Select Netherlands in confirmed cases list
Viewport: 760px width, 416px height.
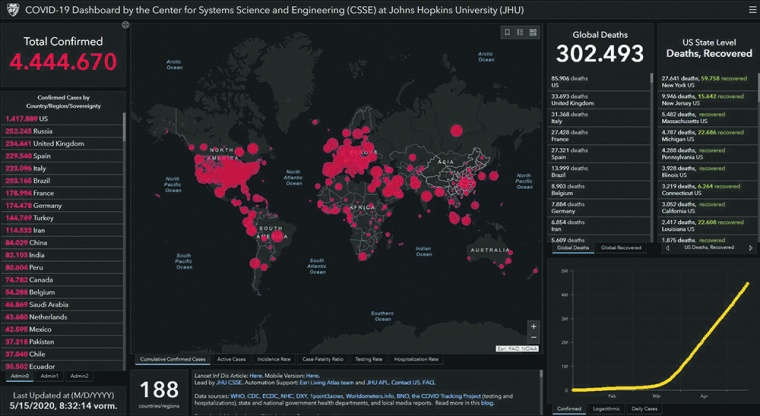[62, 317]
